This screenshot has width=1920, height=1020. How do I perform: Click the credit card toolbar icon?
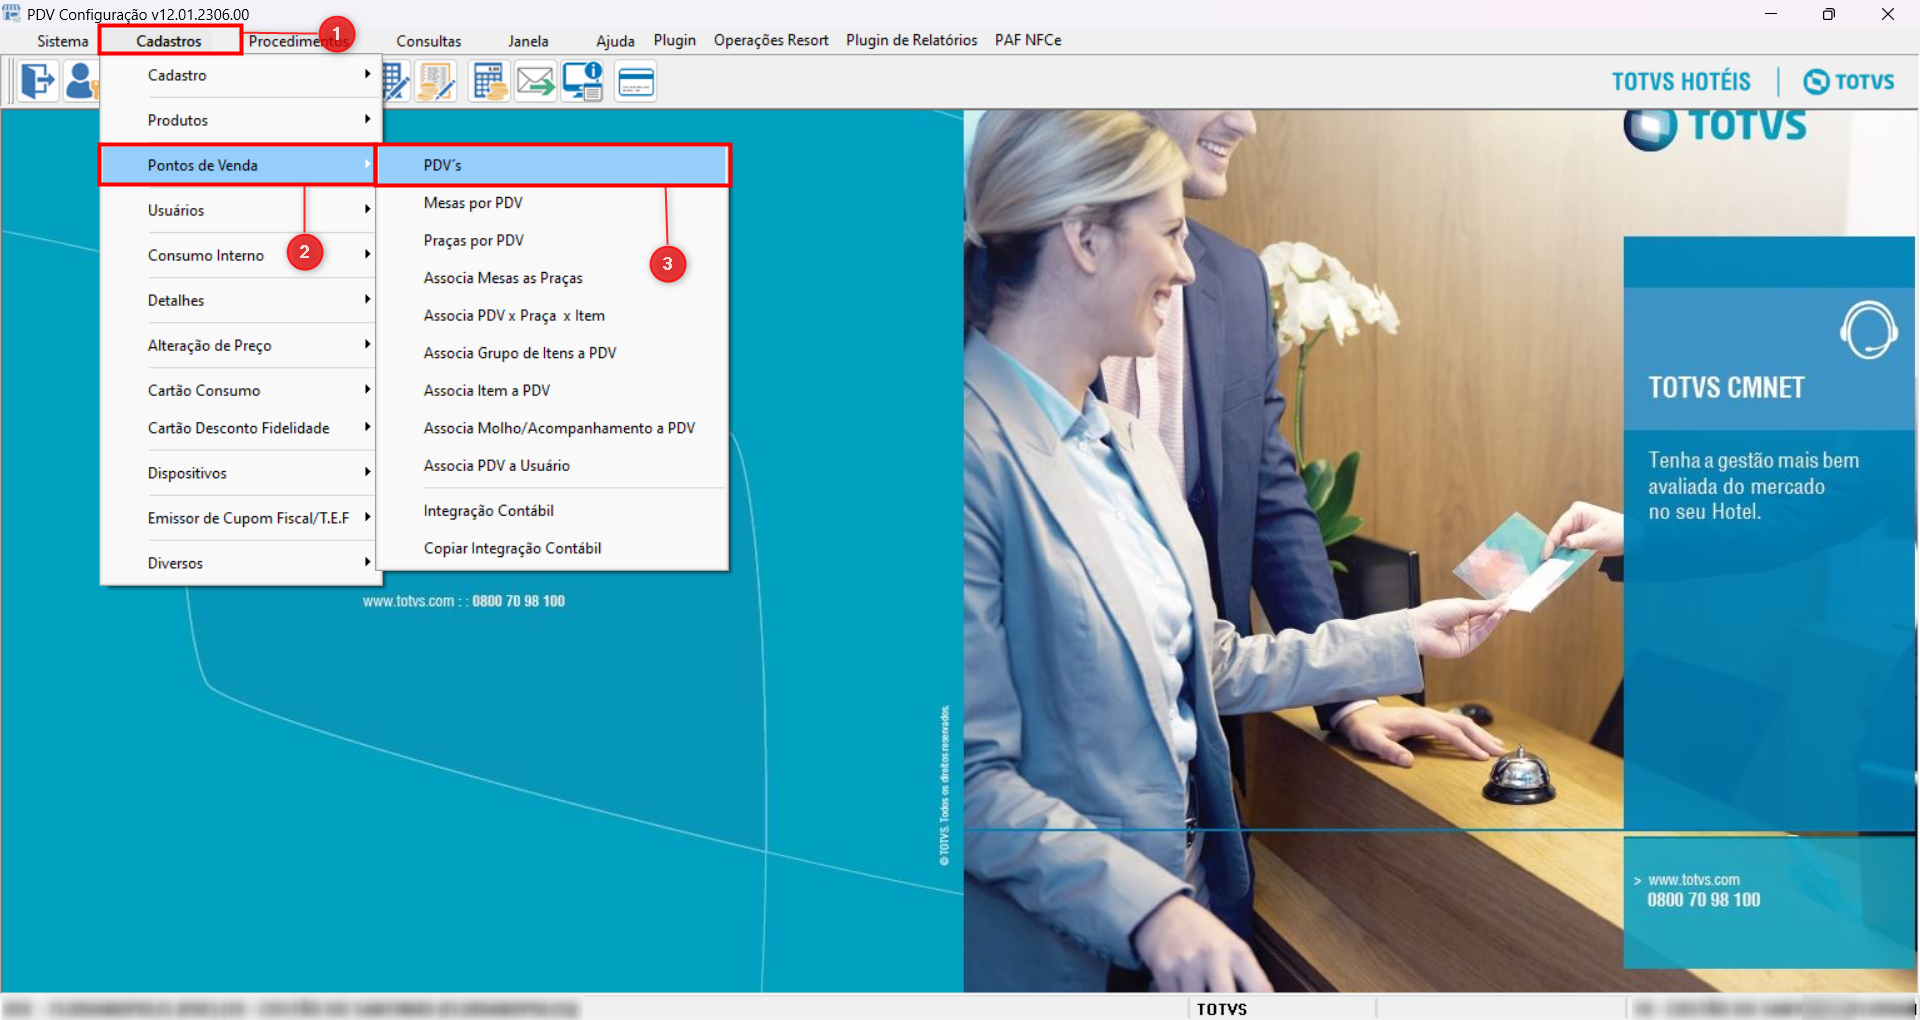[636, 81]
